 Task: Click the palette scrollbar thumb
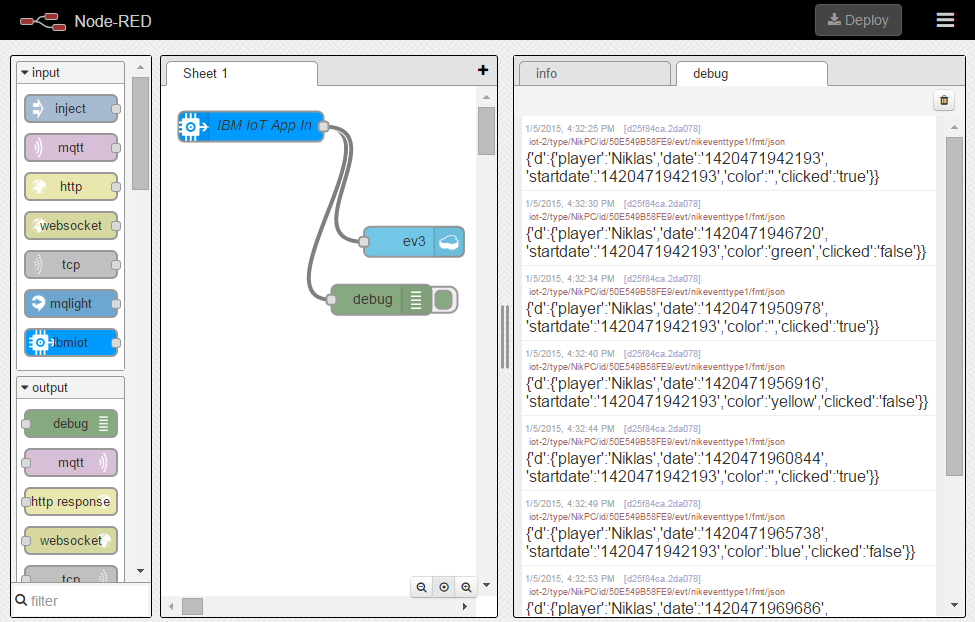coord(141,133)
